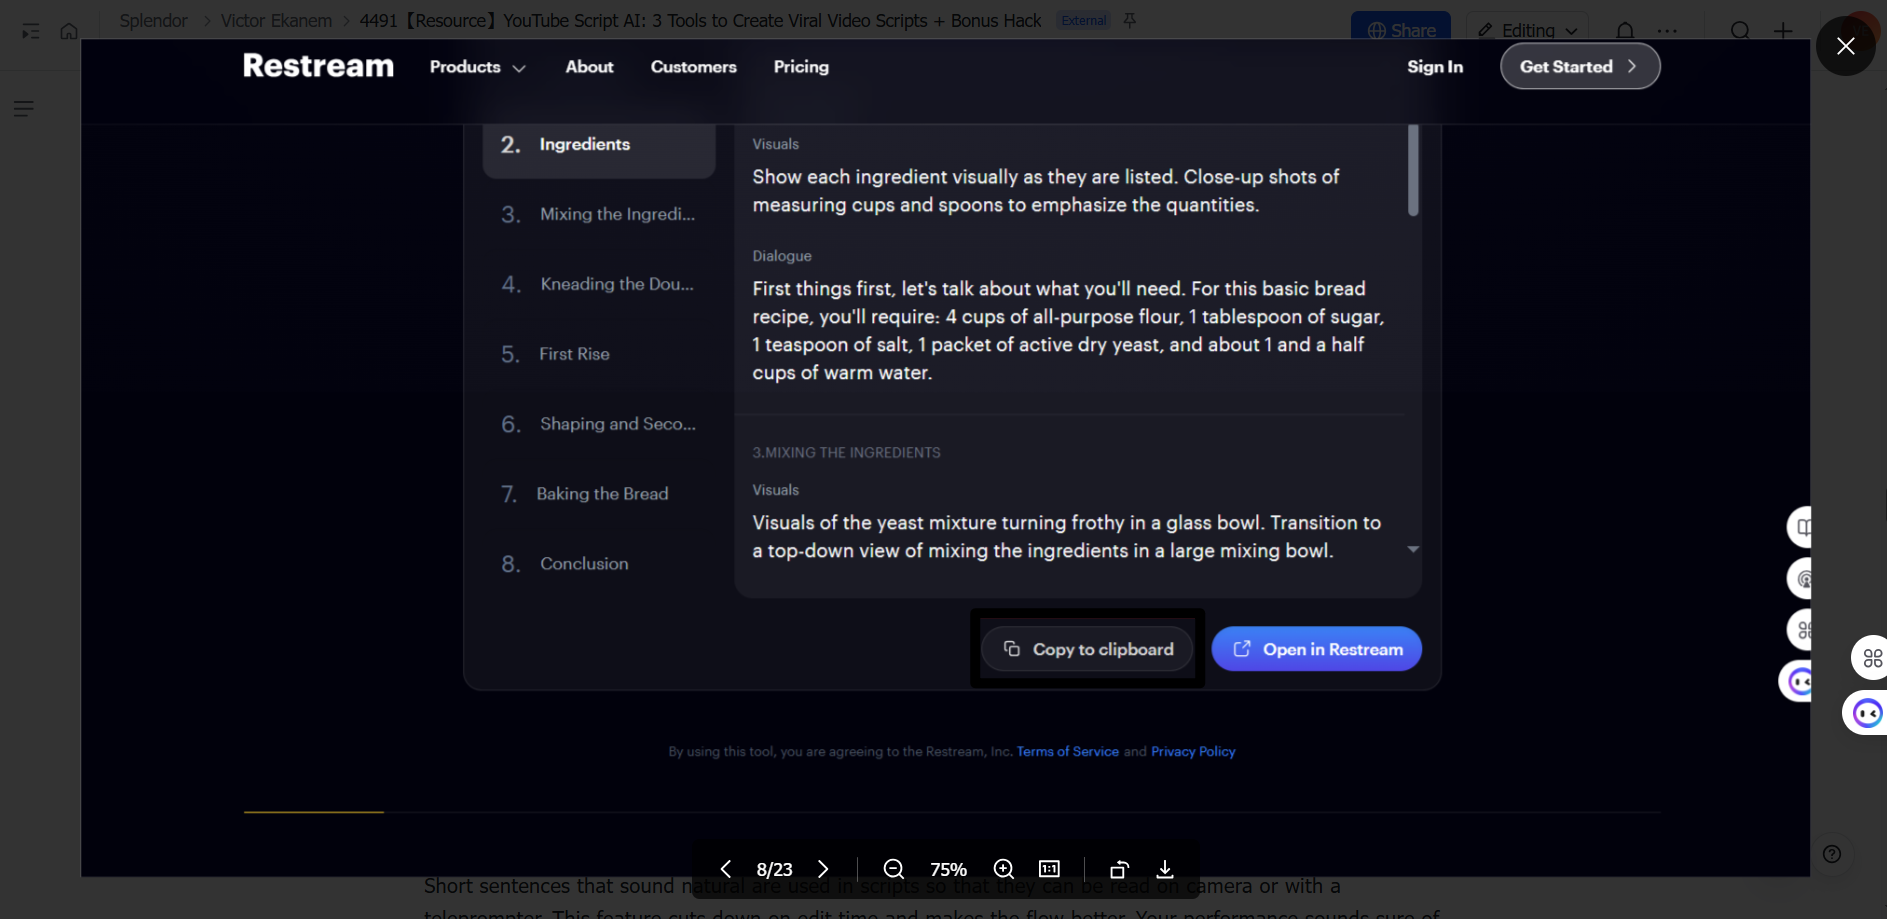
Task: Open the About menu item
Action: 589,67
